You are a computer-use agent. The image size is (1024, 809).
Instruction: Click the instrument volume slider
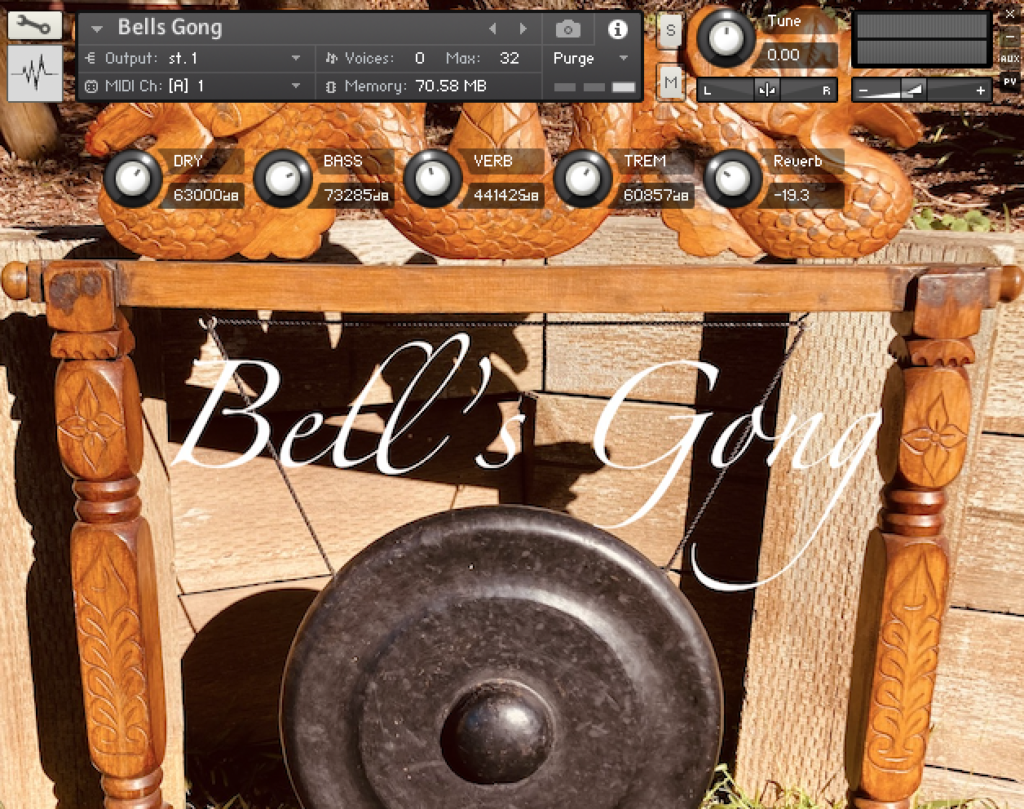(x=921, y=90)
